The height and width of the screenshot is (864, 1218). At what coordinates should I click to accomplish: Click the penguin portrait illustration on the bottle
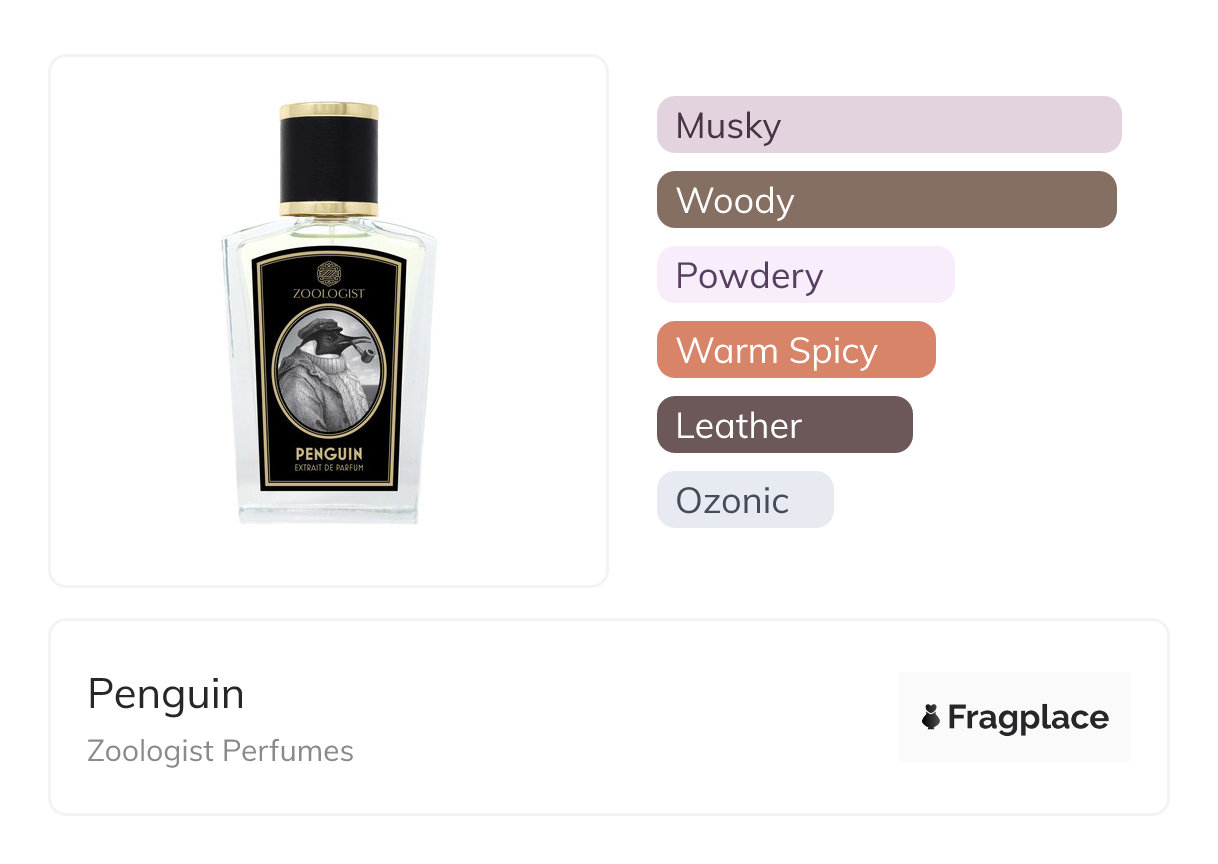tap(329, 371)
